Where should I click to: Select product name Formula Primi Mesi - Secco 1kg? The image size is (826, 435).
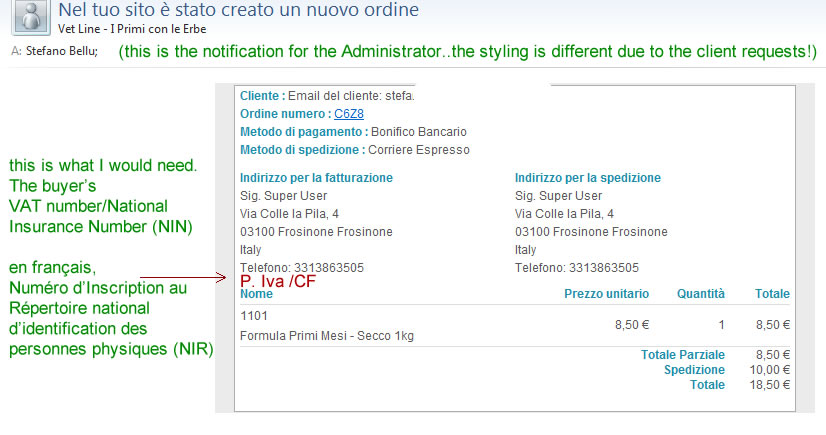[327, 335]
